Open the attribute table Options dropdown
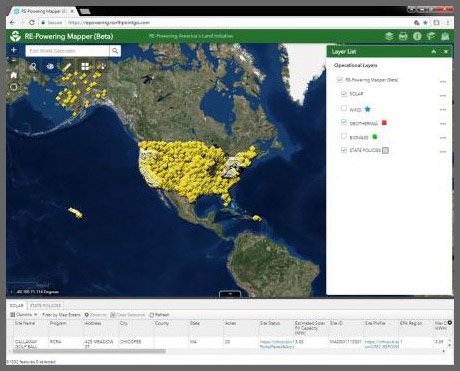 [23, 315]
